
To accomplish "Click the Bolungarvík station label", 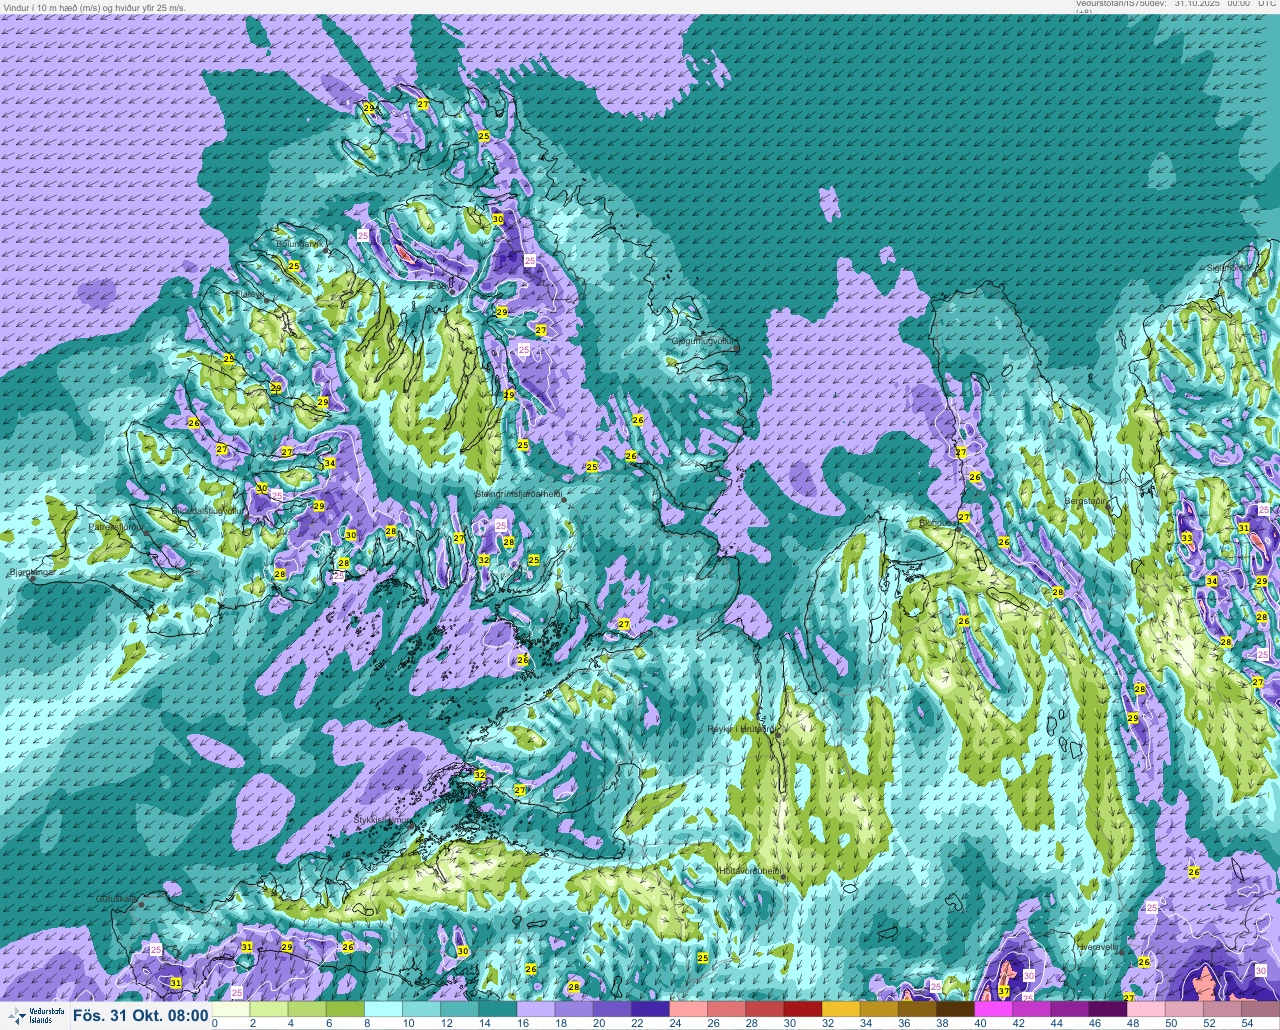I will click(x=298, y=244).
